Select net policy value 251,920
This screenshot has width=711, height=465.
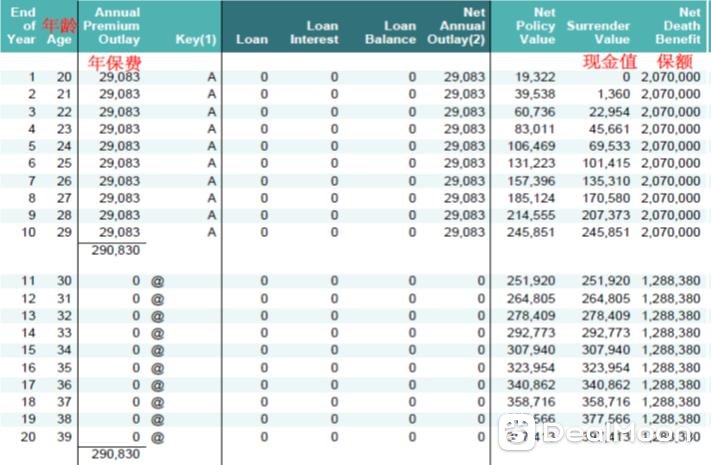pyautogui.click(x=531, y=281)
